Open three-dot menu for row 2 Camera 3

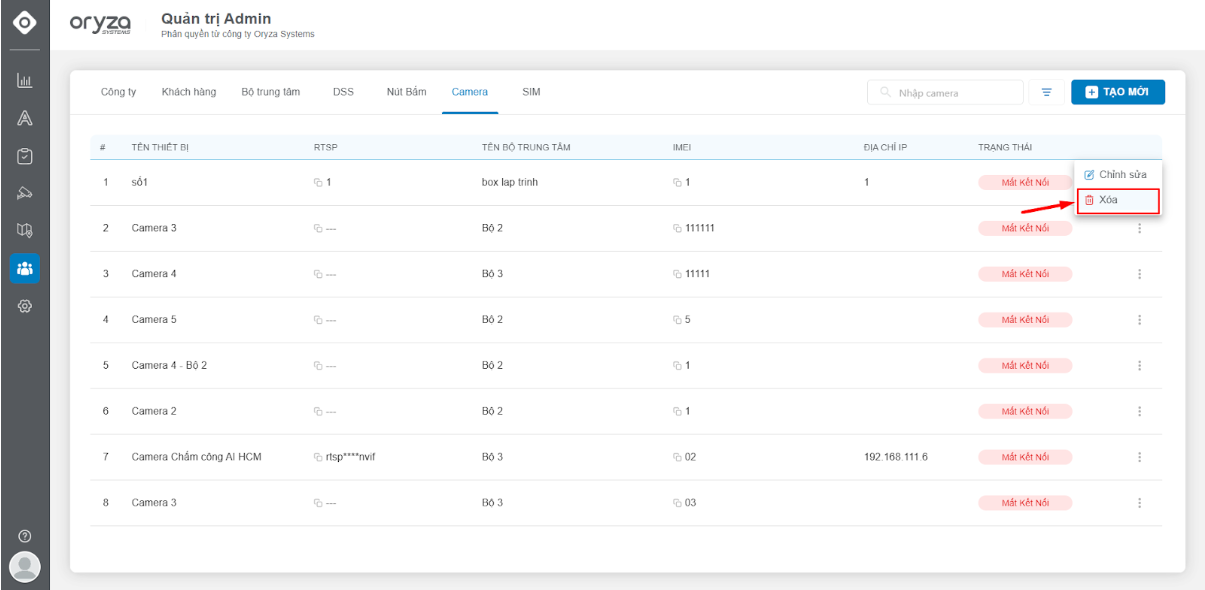(1139, 228)
